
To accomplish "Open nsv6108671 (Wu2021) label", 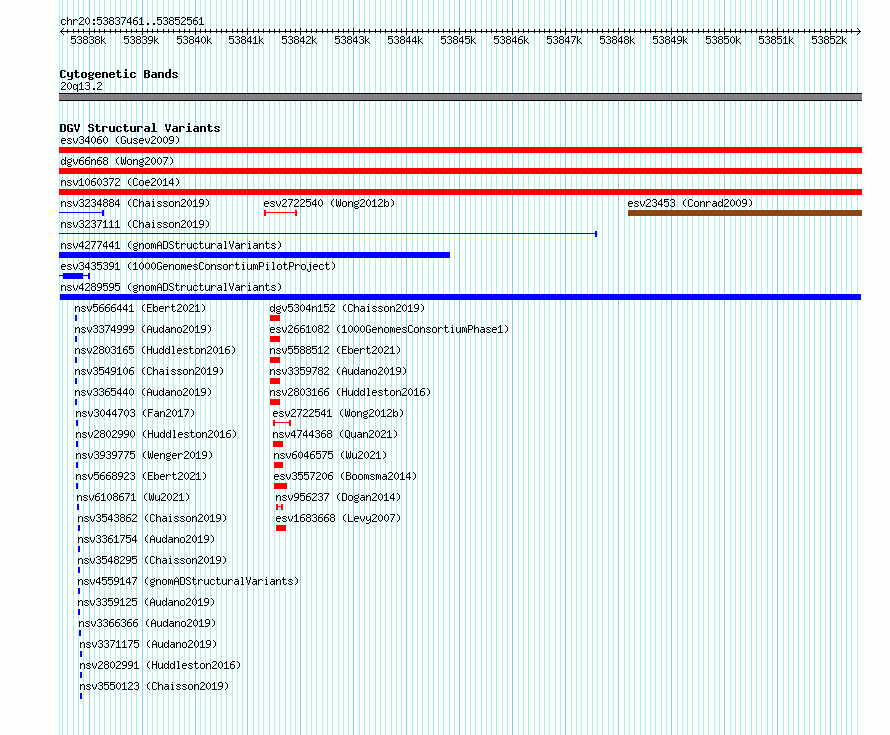I will coord(133,497).
